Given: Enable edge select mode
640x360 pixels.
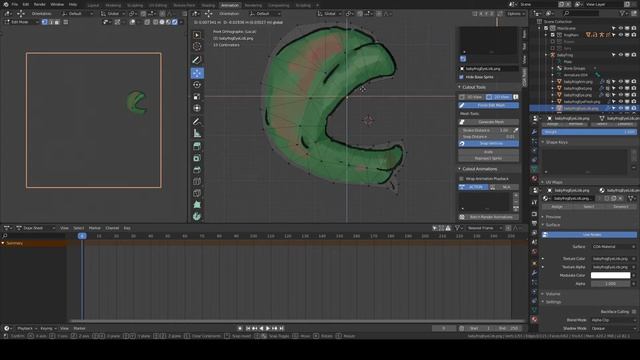Looking at the screenshot, I should pos(51,22).
